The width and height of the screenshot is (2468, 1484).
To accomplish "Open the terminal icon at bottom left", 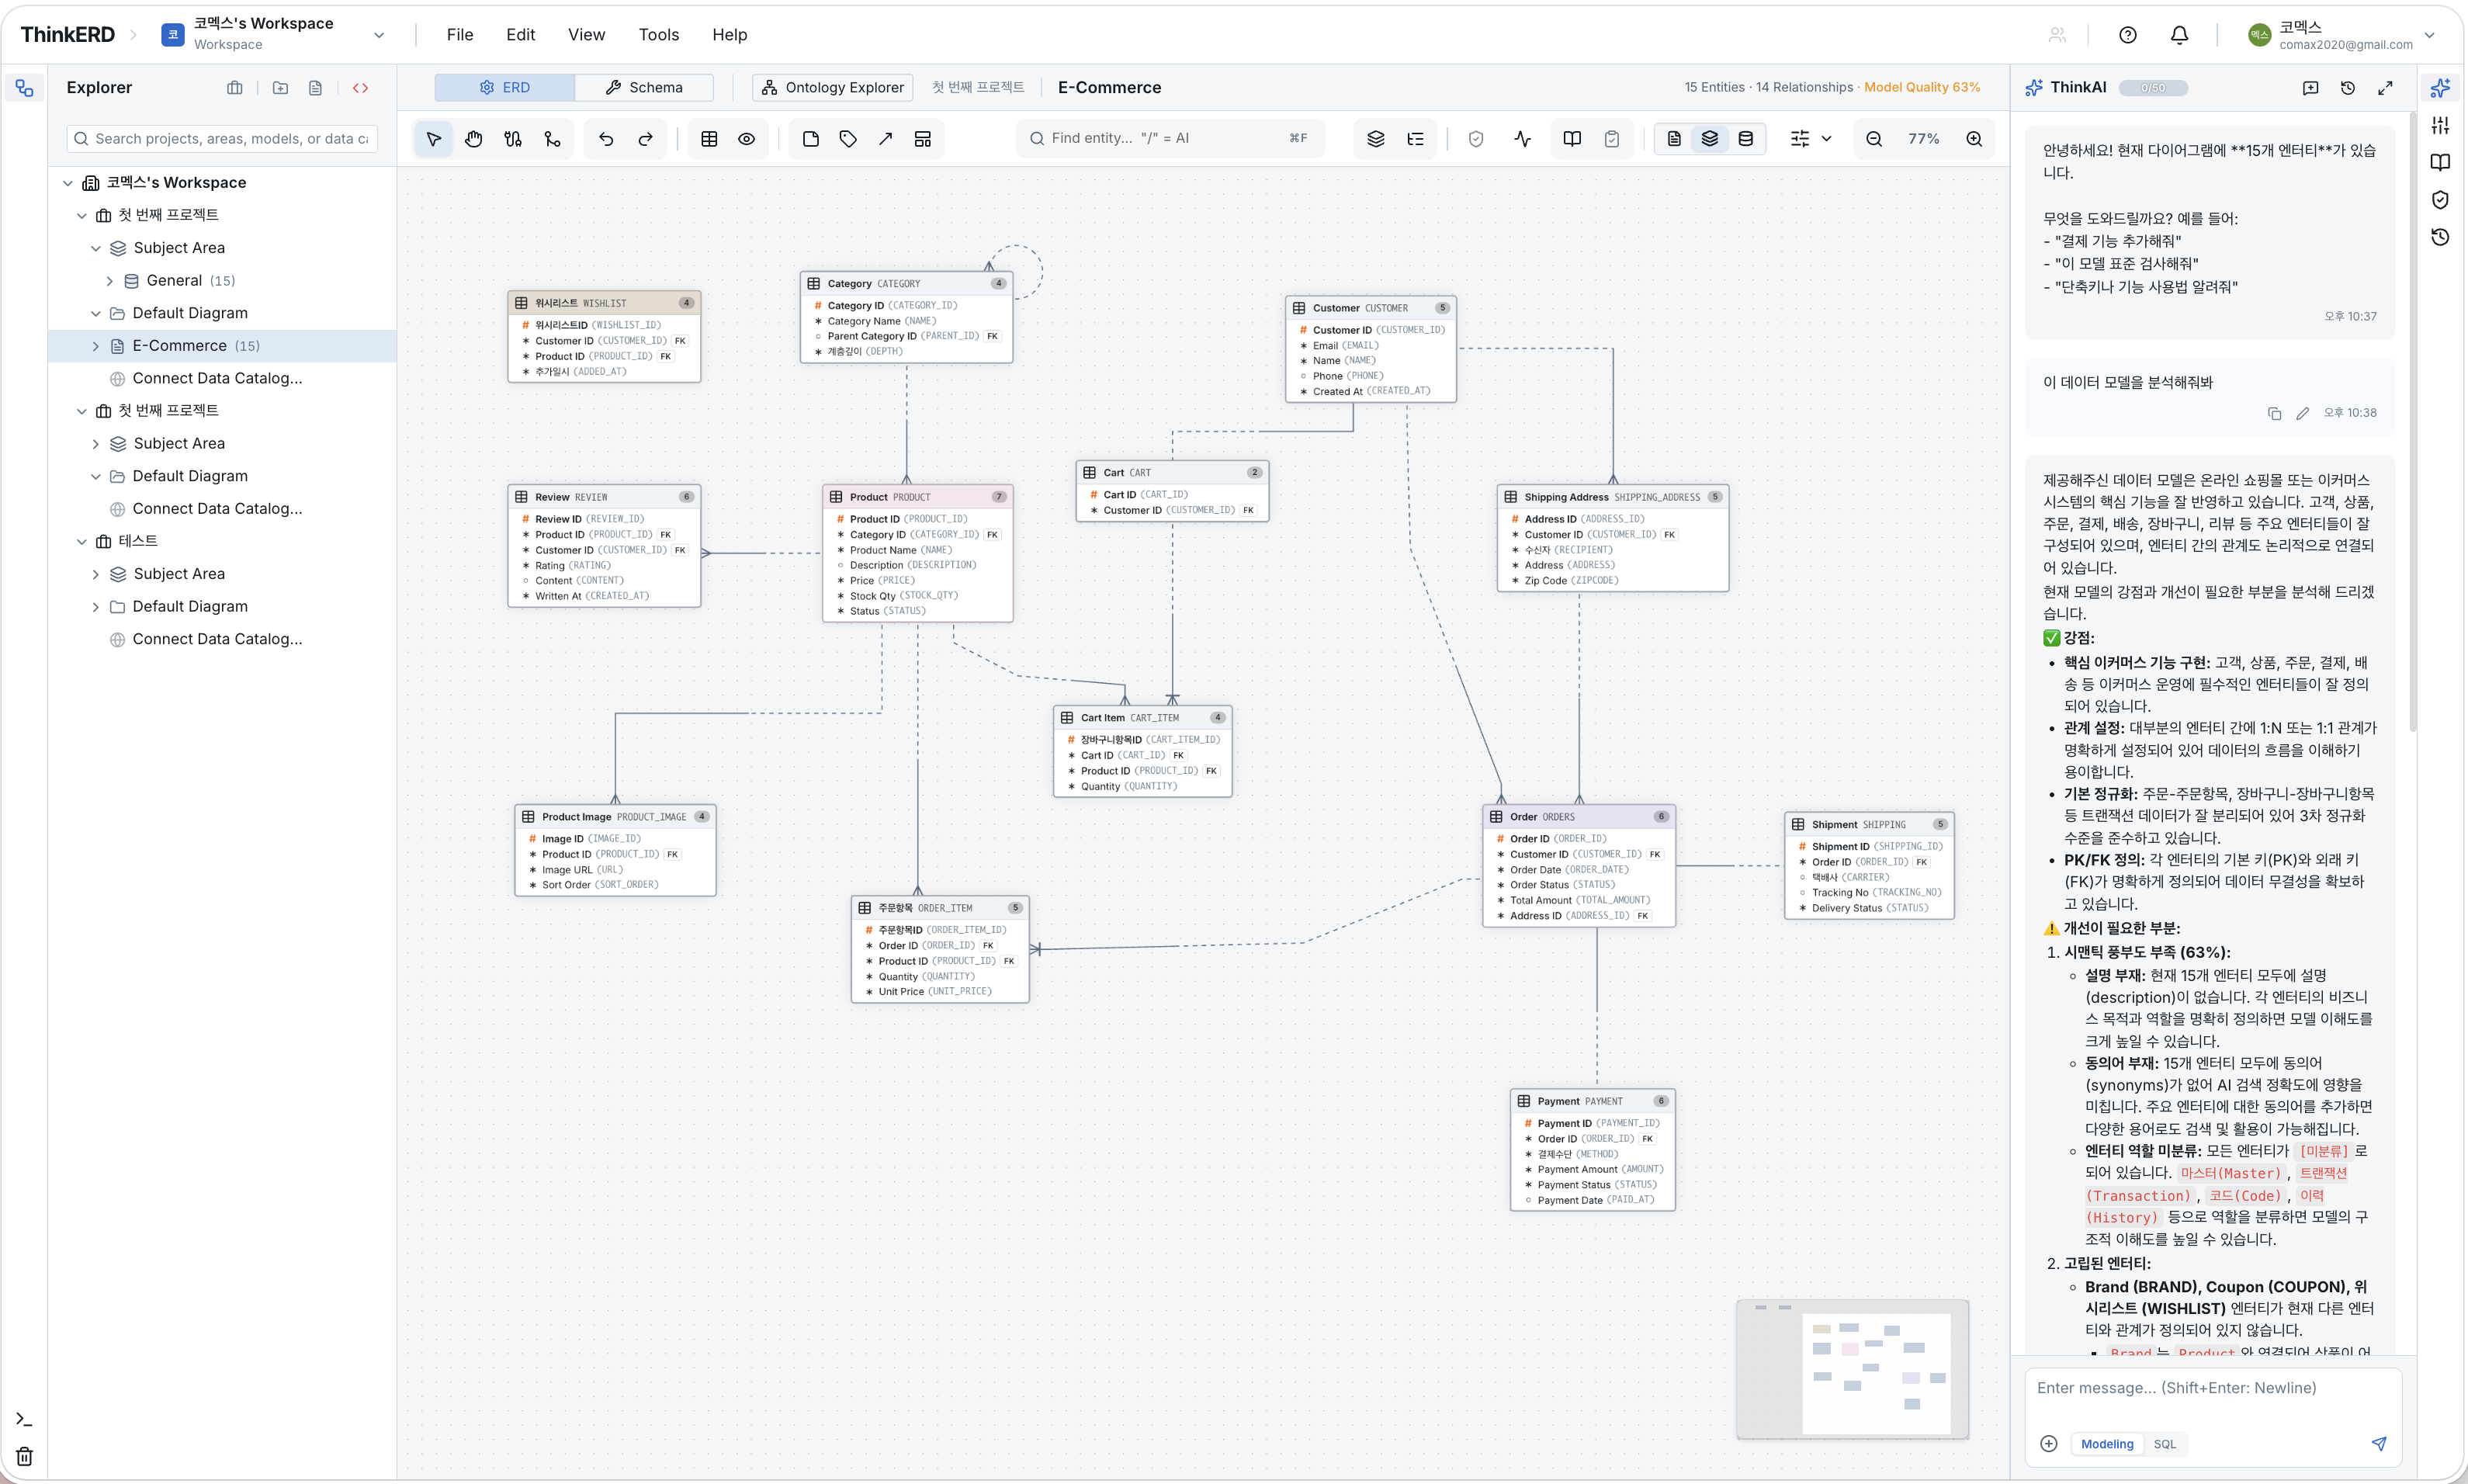I will [x=24, y=1419].
